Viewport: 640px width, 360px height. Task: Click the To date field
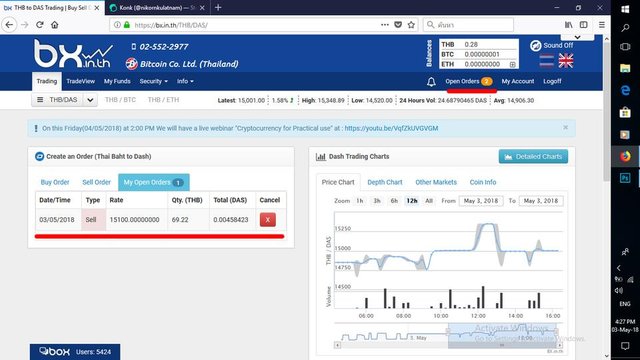(x=541, y=201)
